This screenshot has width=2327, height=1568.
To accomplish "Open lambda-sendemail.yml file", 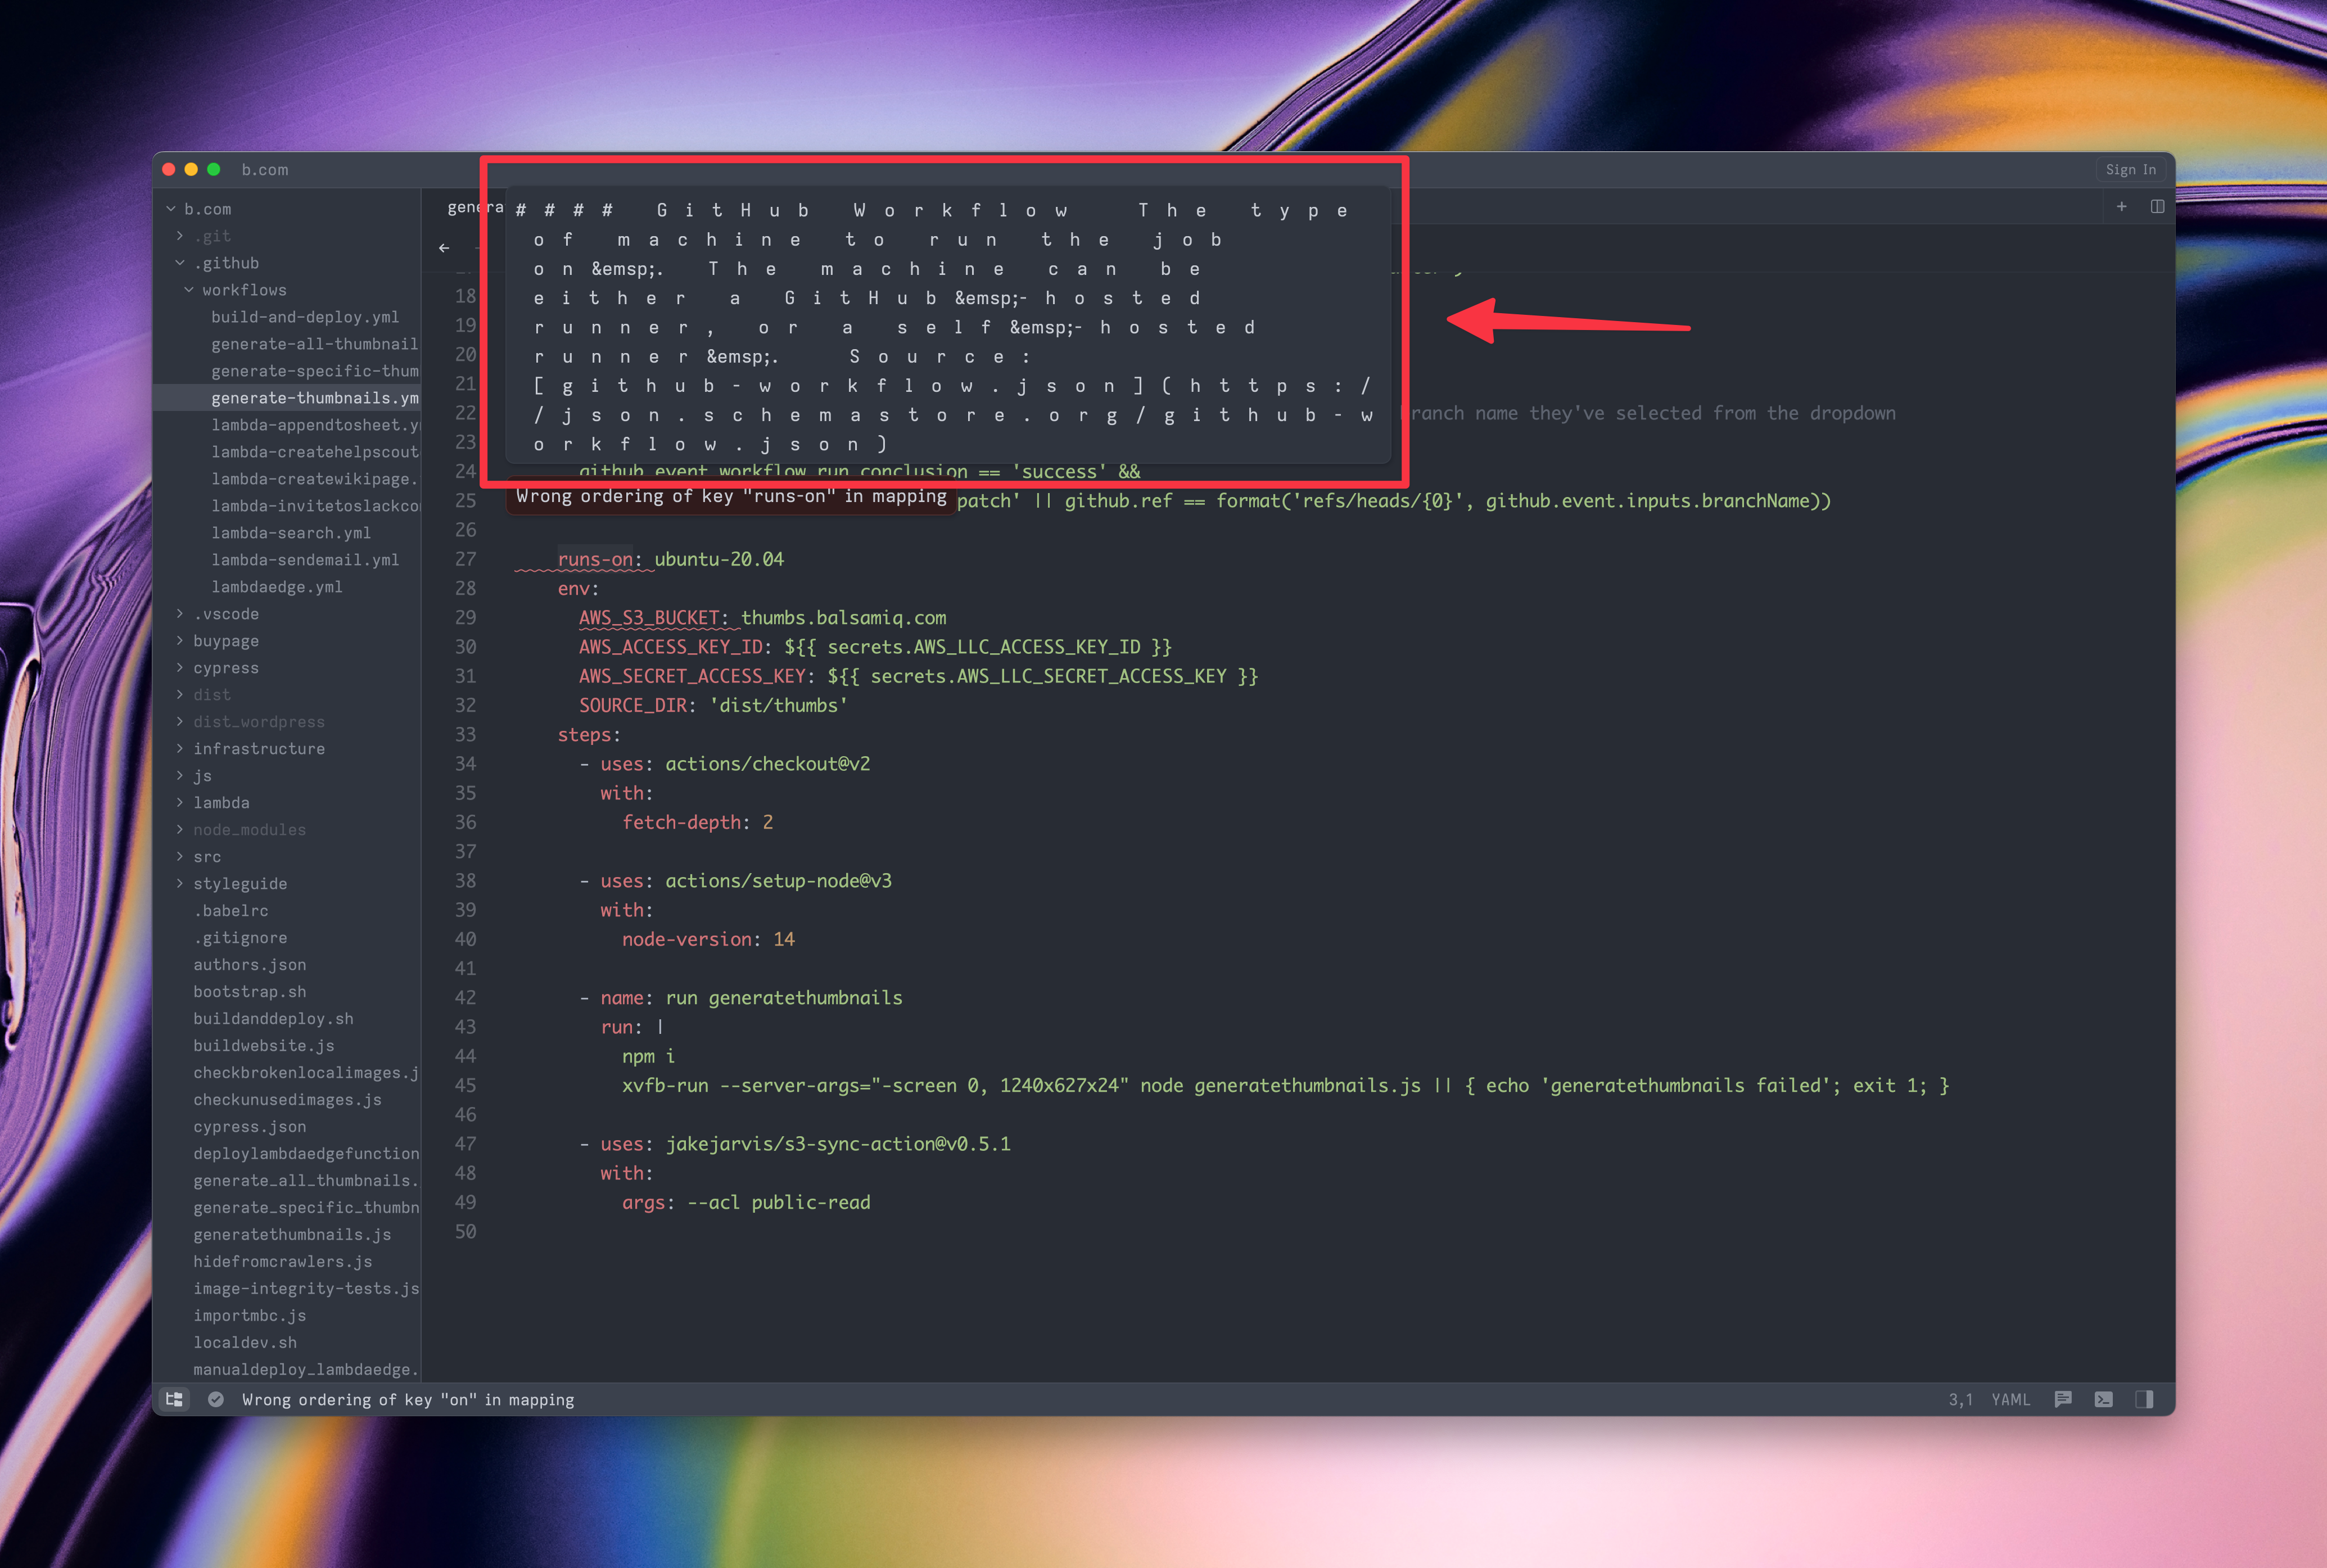I will coord(305,560).
